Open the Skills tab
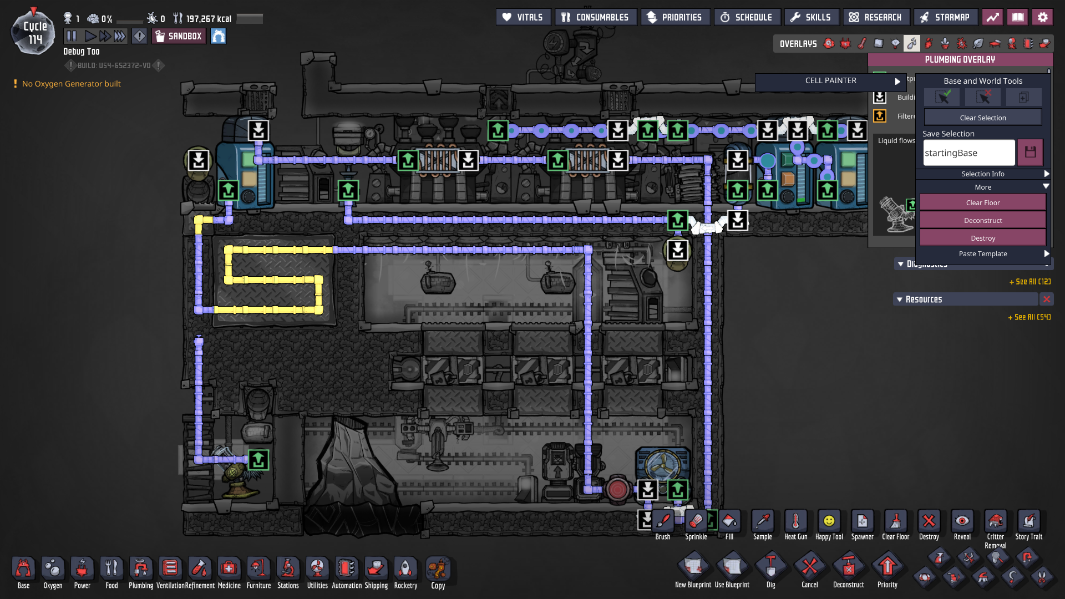The width and height of the screenshot is (1065, 599). [810, 17]
